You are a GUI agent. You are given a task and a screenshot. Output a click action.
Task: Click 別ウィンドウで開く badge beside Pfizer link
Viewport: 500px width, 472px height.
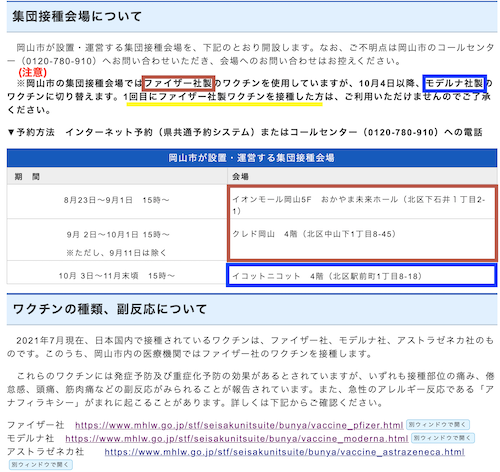pyautogui.click(x=438, y=425)
